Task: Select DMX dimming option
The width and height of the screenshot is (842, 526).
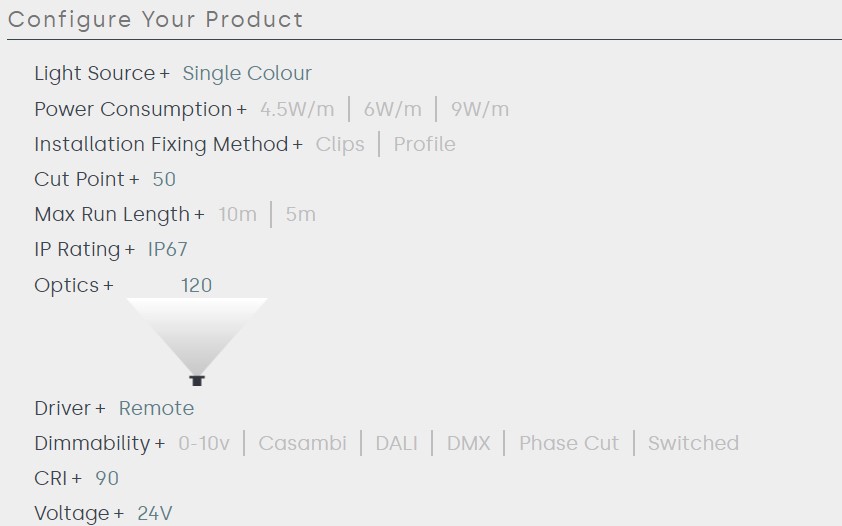Action: 468,443
